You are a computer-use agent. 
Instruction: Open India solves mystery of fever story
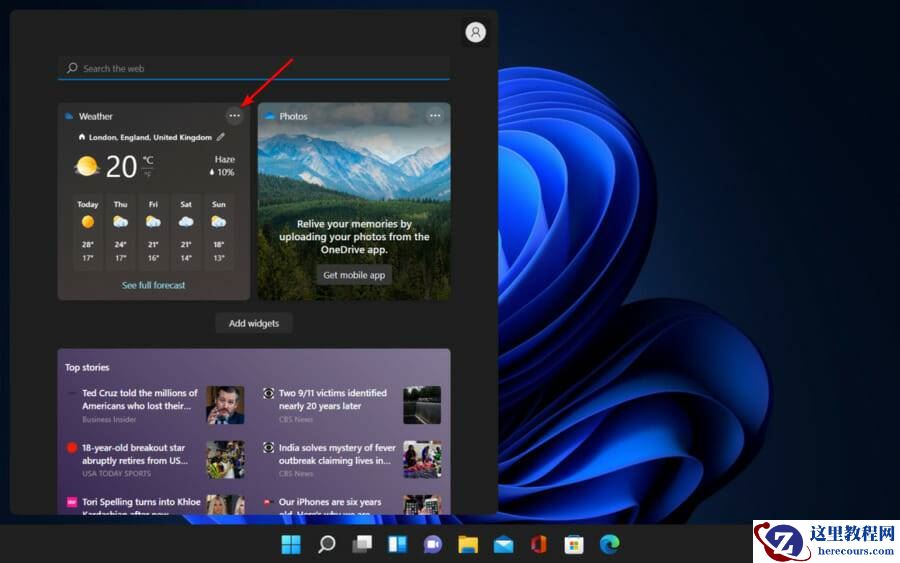pos(337,454)
